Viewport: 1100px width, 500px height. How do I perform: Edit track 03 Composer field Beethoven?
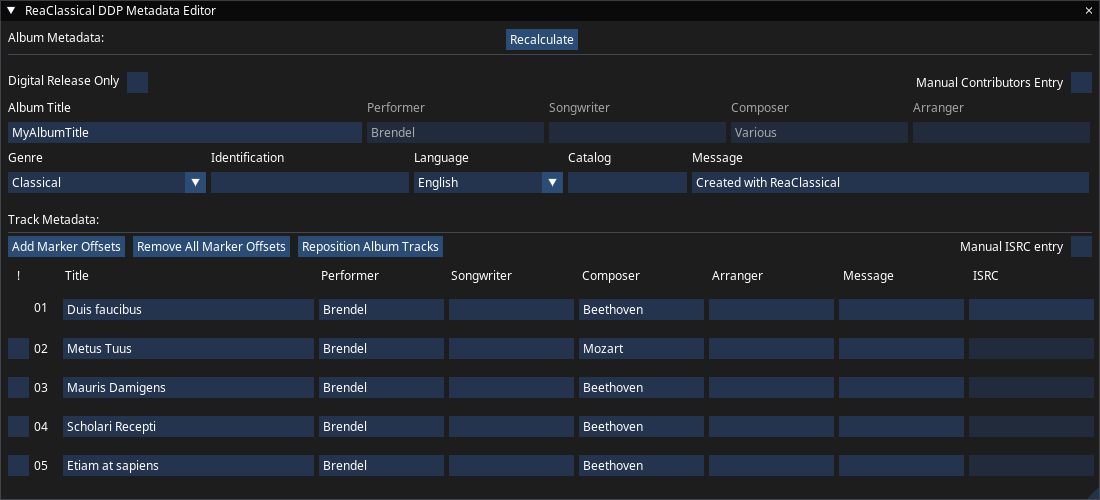641,387
